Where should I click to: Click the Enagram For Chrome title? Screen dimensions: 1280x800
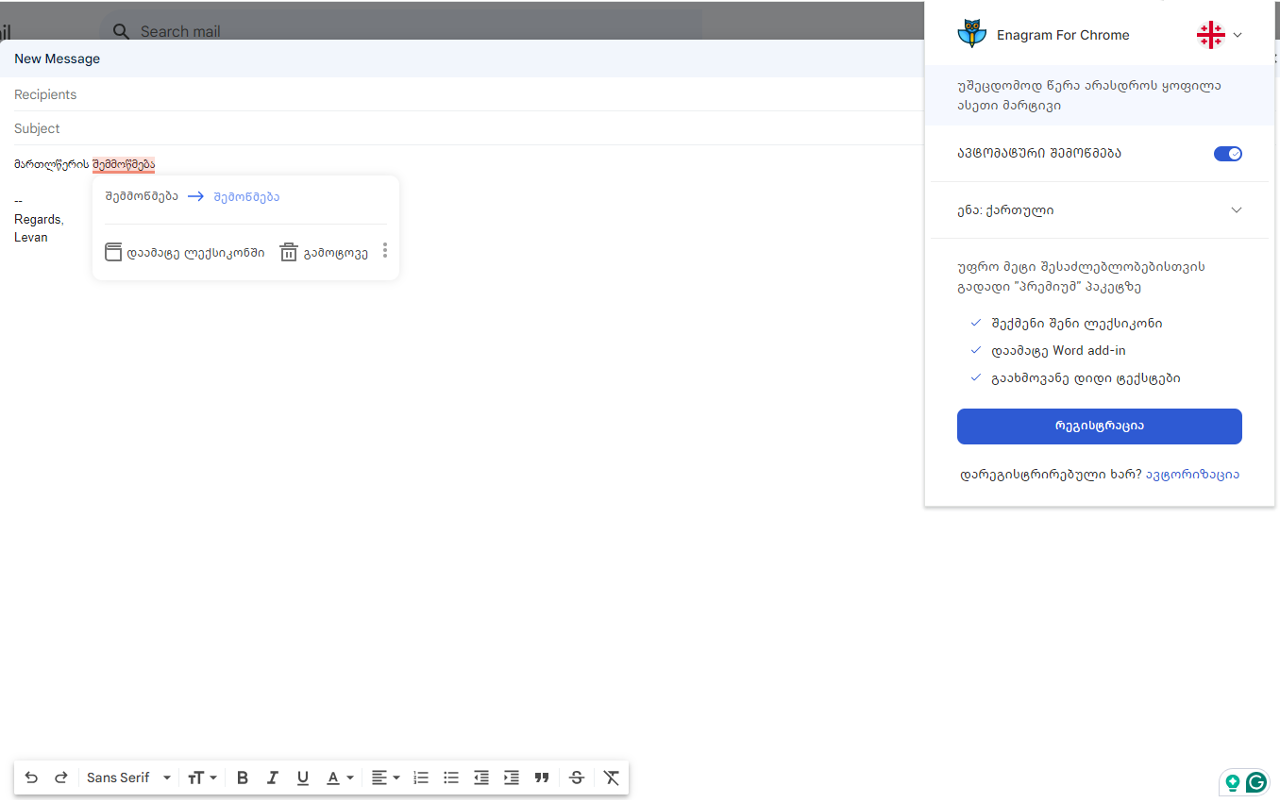pyautogui.click(x=1063, y=35)
